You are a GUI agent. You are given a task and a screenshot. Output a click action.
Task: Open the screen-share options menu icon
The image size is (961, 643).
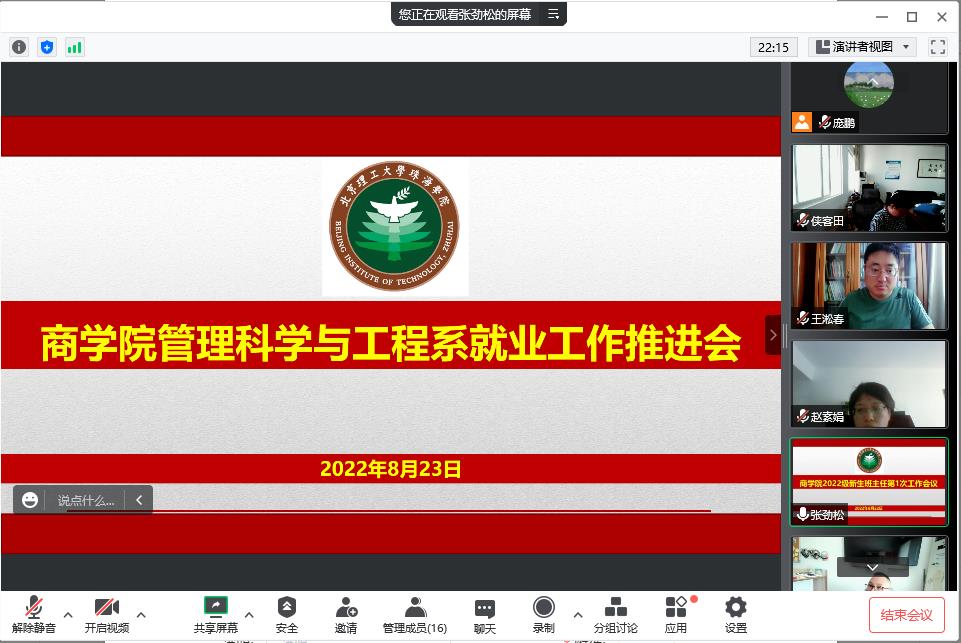(x=553, y=14)
